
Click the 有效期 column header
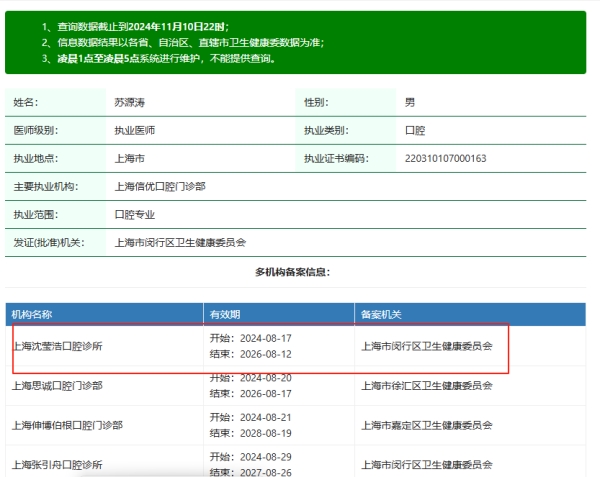[225, 314]
